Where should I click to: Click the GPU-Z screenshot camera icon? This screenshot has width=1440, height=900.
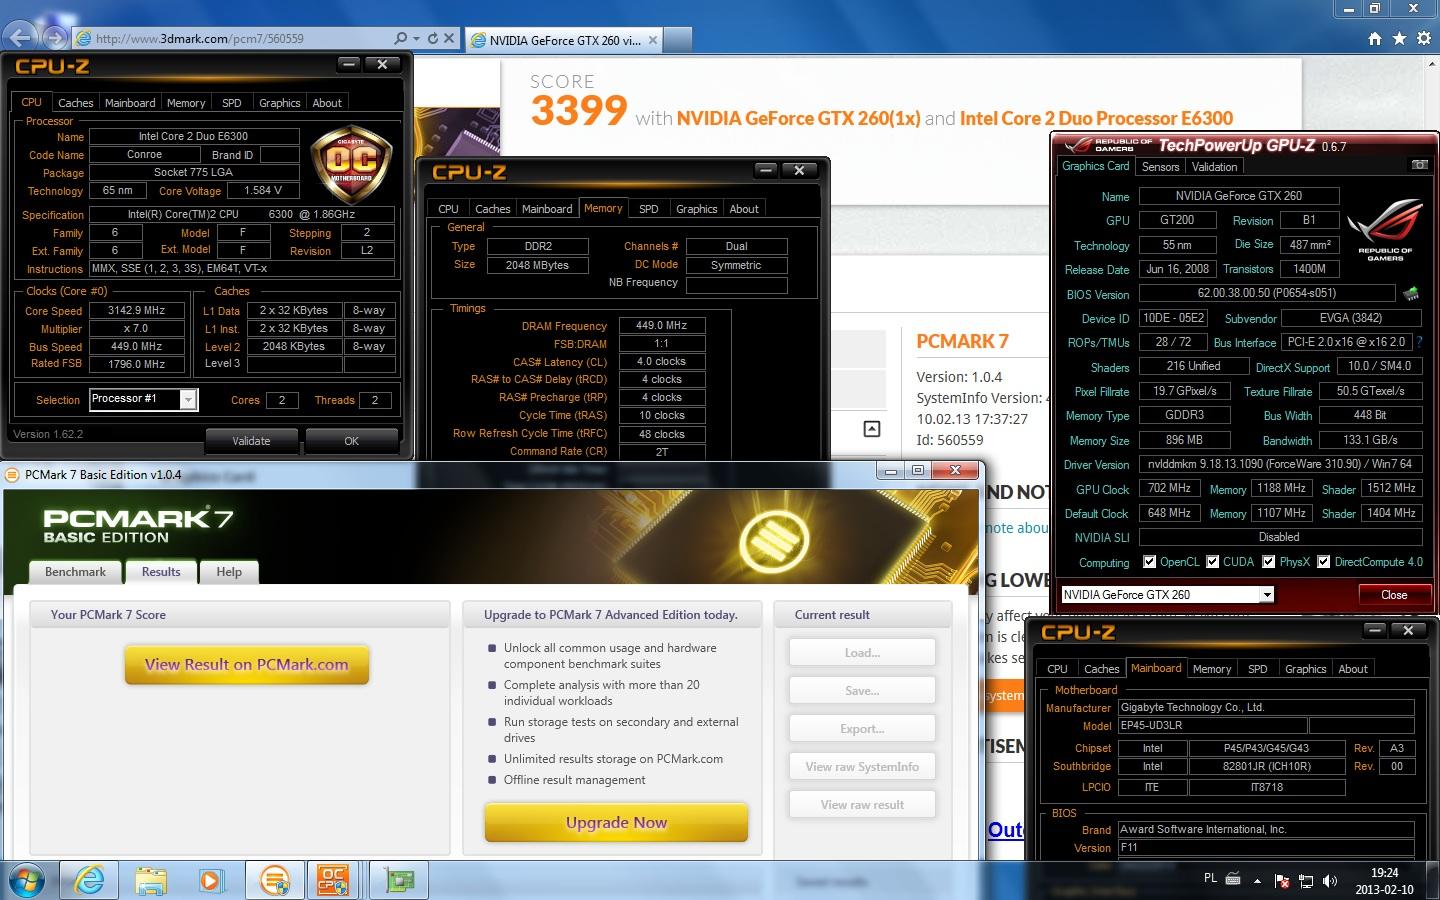(x=1419, y=165)
